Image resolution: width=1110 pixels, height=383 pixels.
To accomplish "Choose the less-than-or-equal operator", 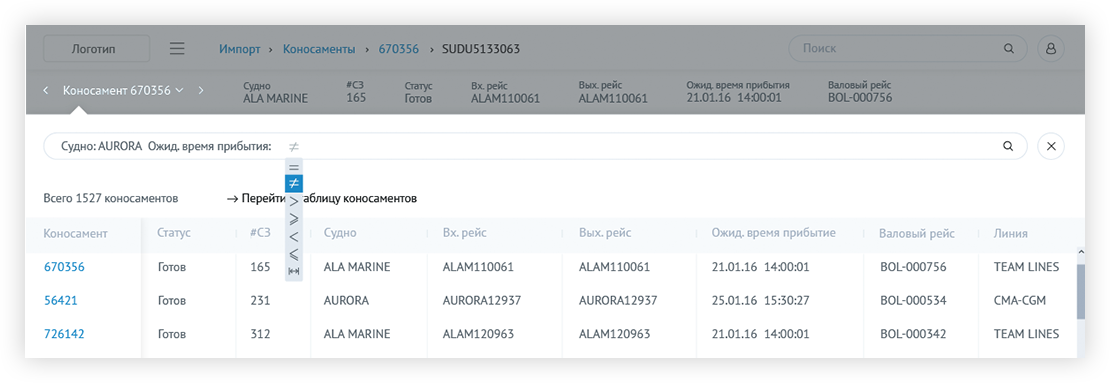I will (294, 254).
